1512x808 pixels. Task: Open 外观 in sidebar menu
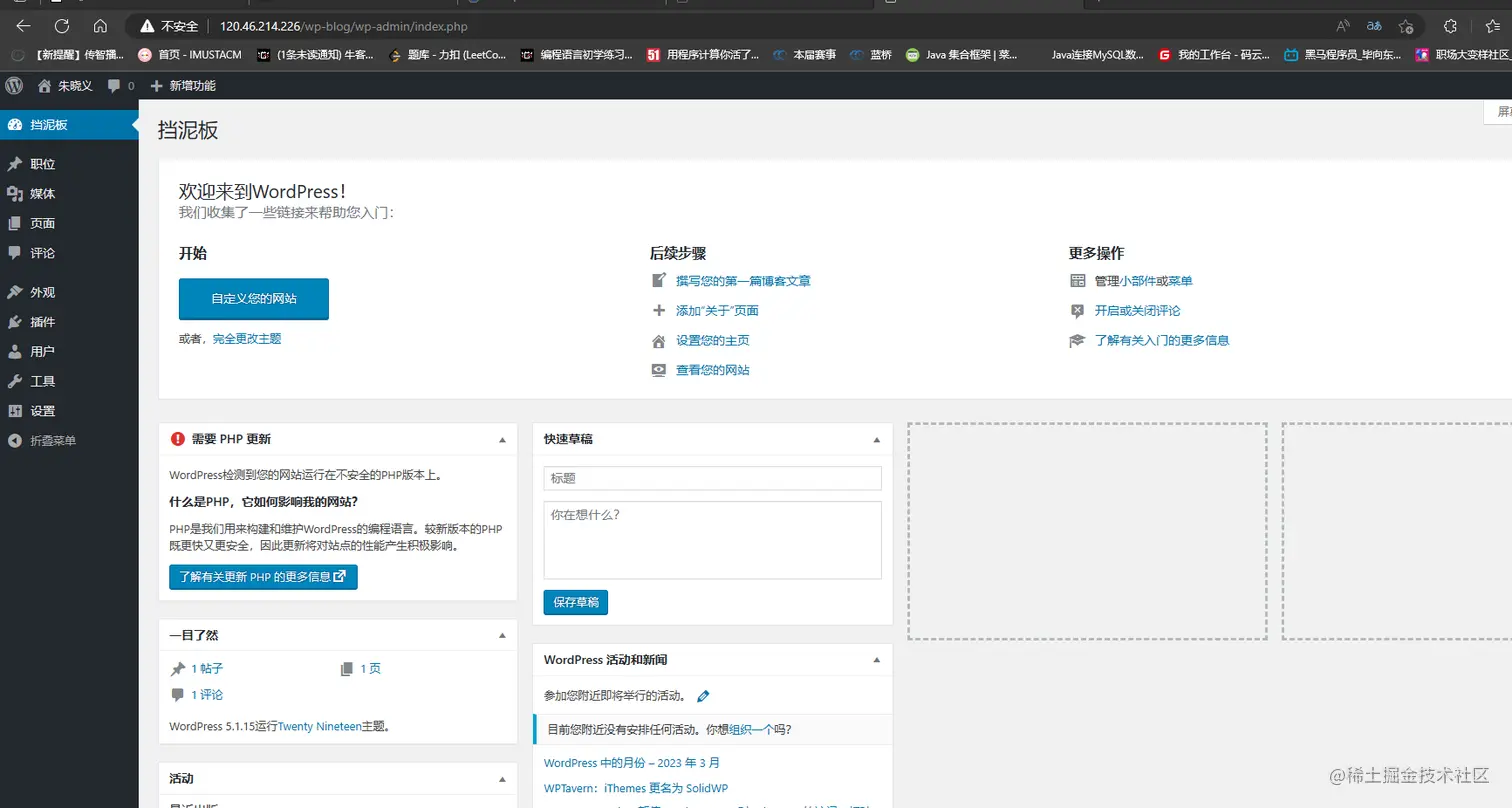pyautogui.click(x=69, y=293)
